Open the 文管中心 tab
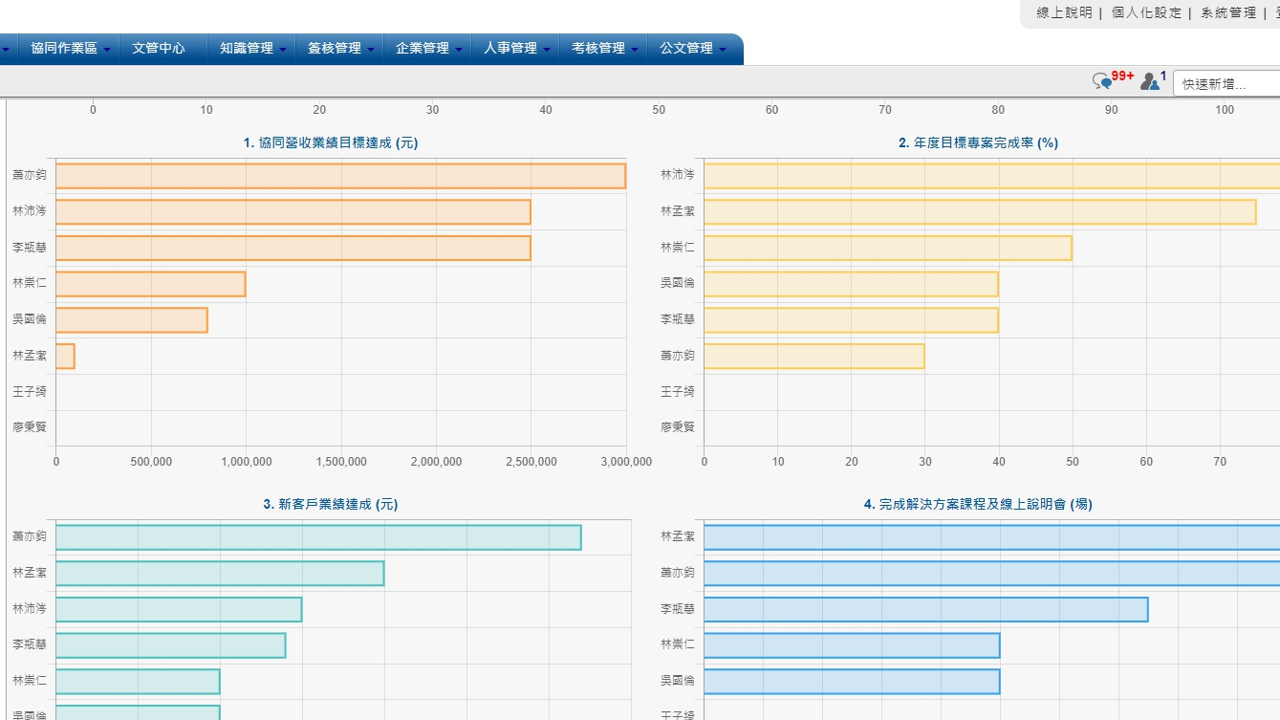1280x720 pixels. 159,48
